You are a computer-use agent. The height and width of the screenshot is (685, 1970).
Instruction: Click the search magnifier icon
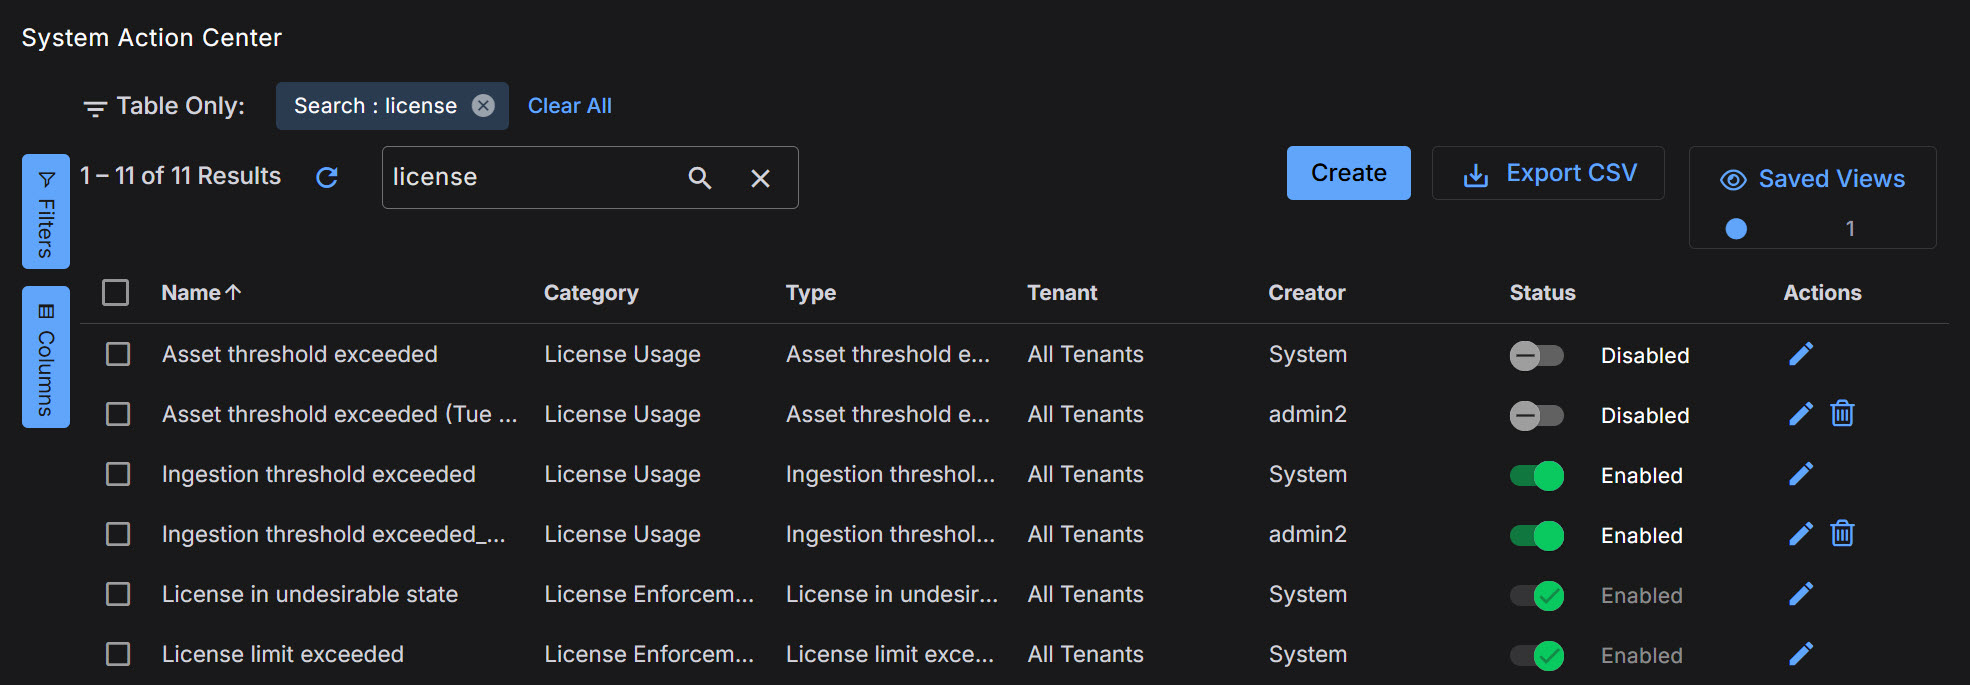pyautogui.click(x=700, y=178)
